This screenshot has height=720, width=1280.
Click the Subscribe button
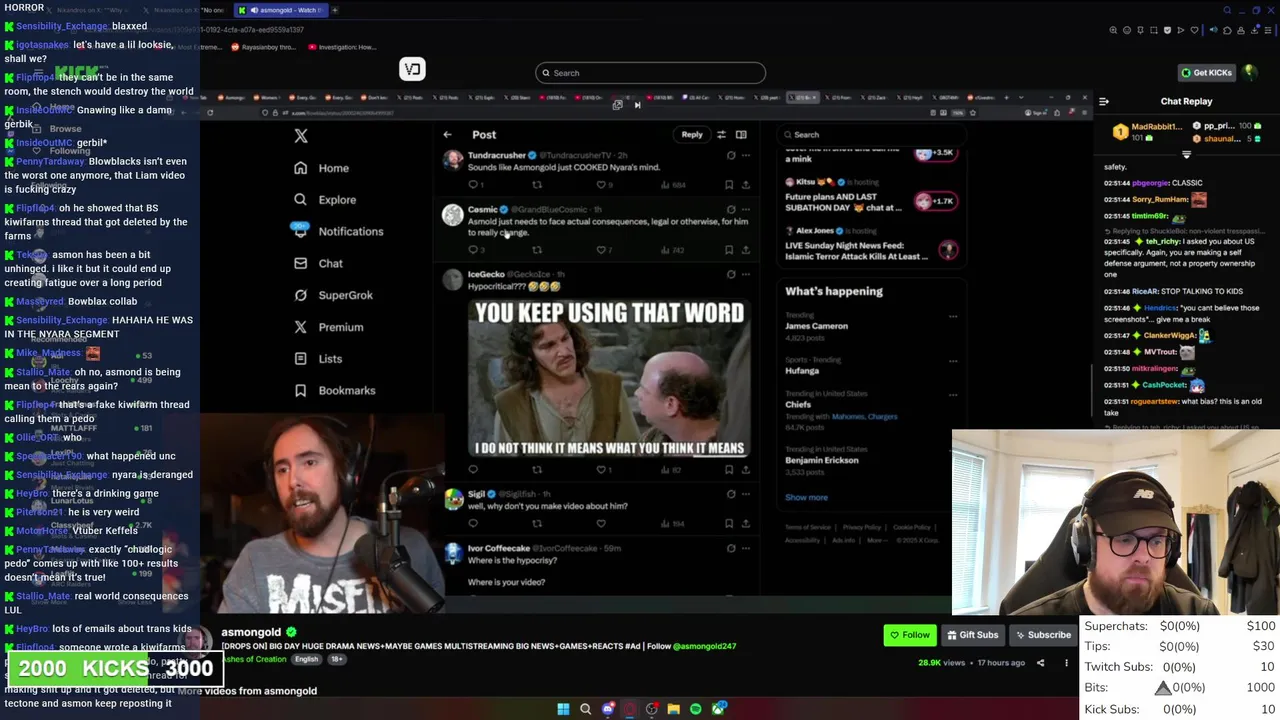point(1043,635)
